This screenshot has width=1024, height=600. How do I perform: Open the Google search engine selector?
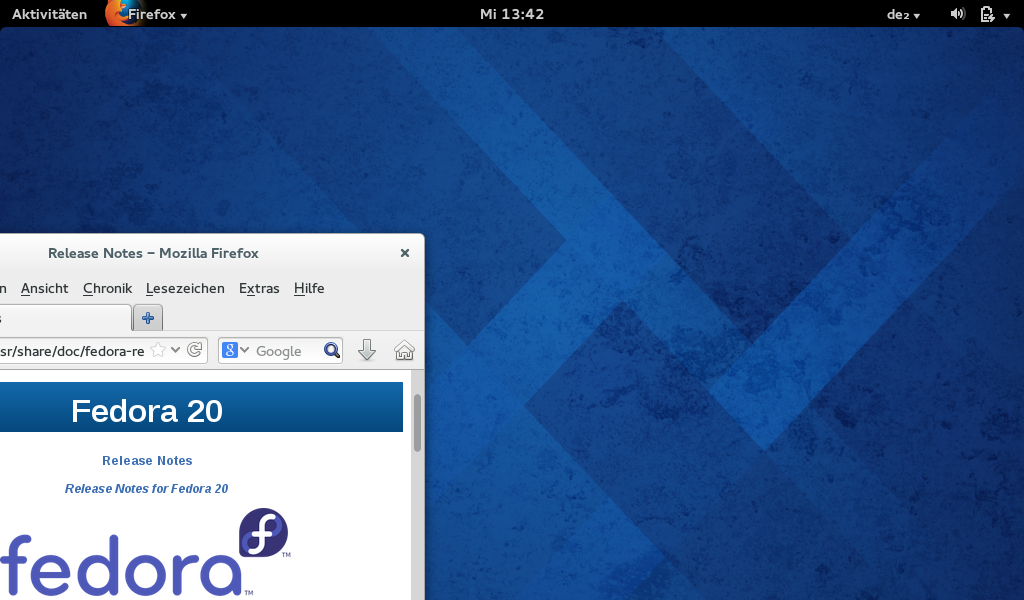pyautogui.click(x=236, y=350)
